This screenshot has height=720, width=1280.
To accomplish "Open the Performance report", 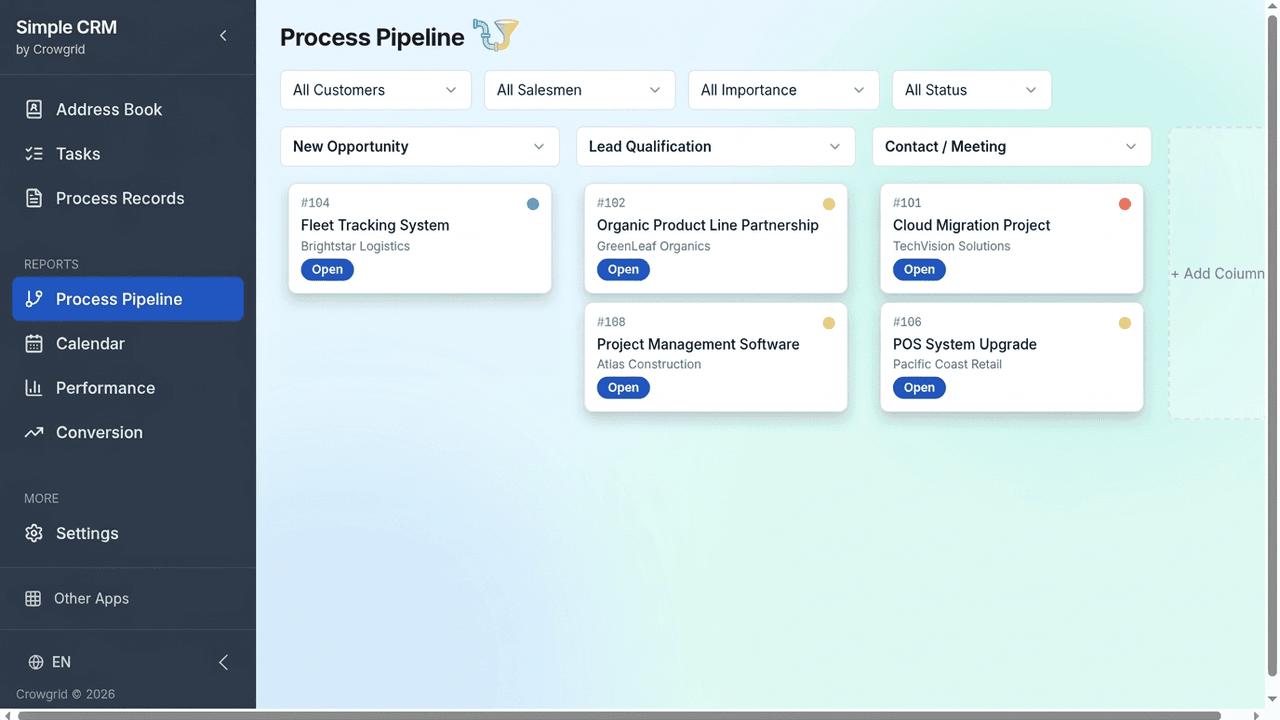I will (128, 388).
